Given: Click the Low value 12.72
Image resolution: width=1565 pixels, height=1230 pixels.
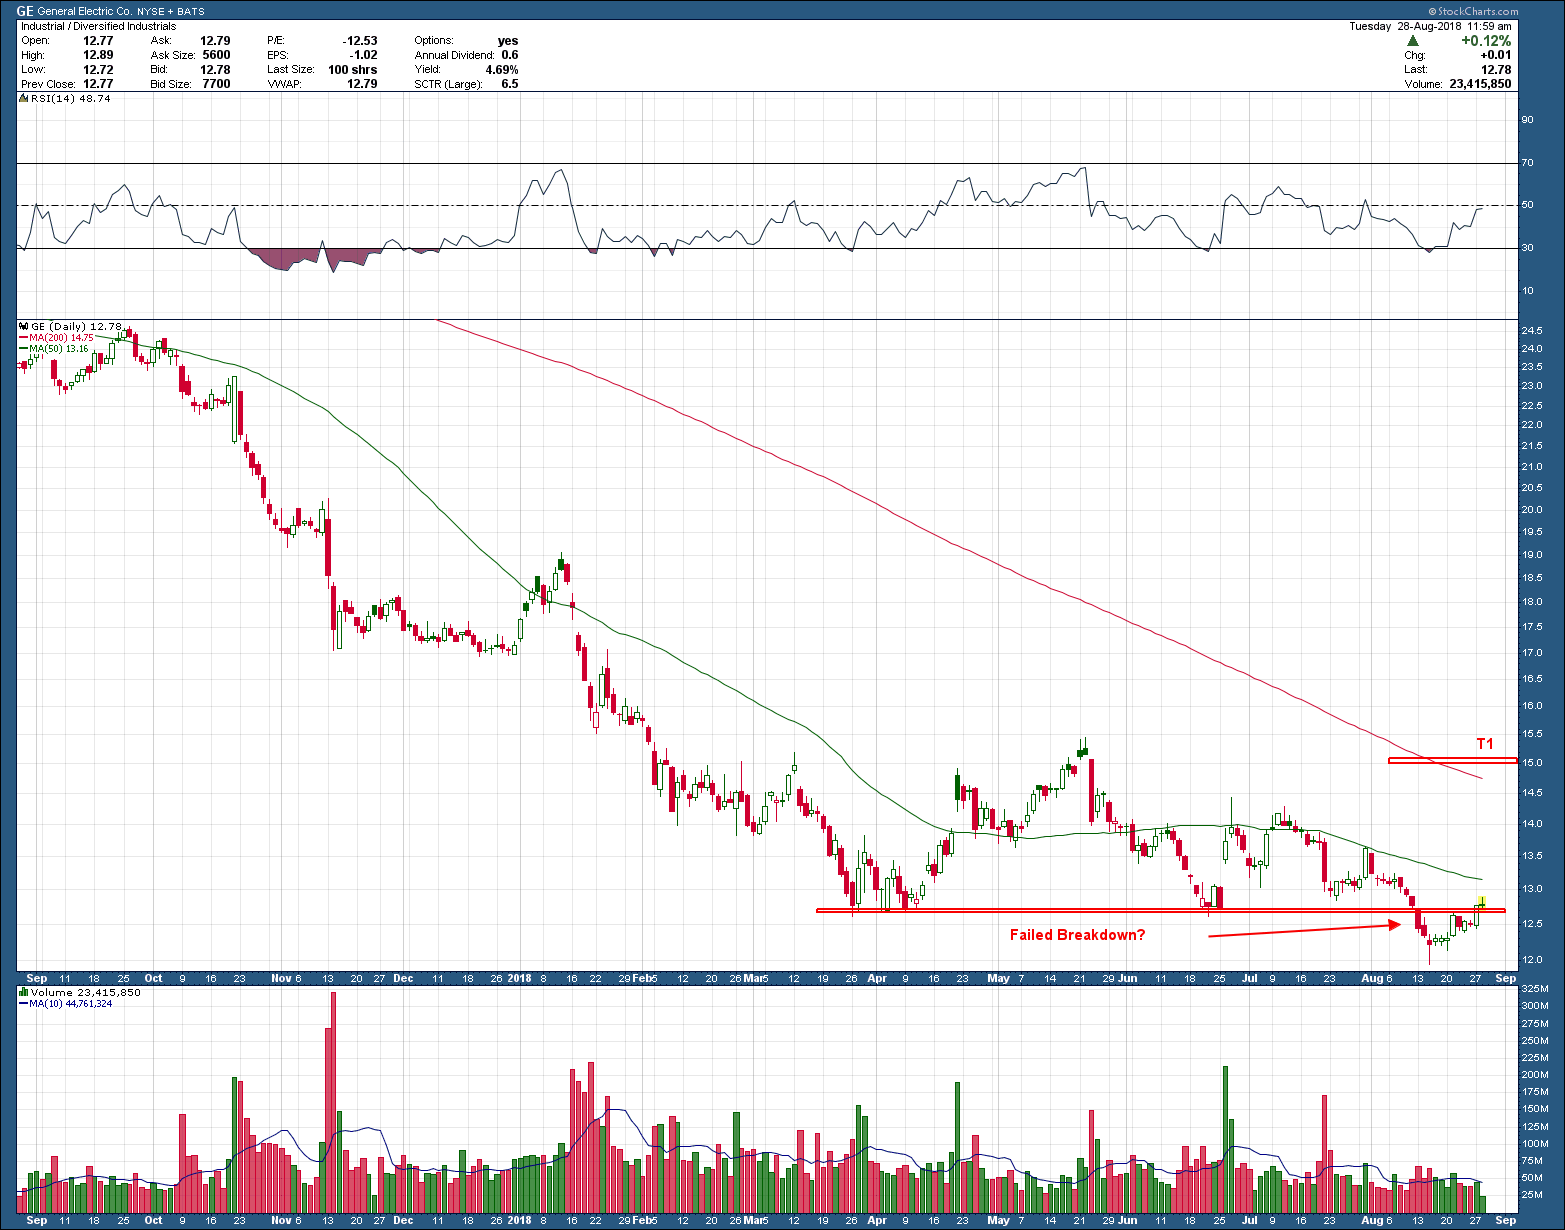Looking at the screenshot, I should (x=98, y=70).
